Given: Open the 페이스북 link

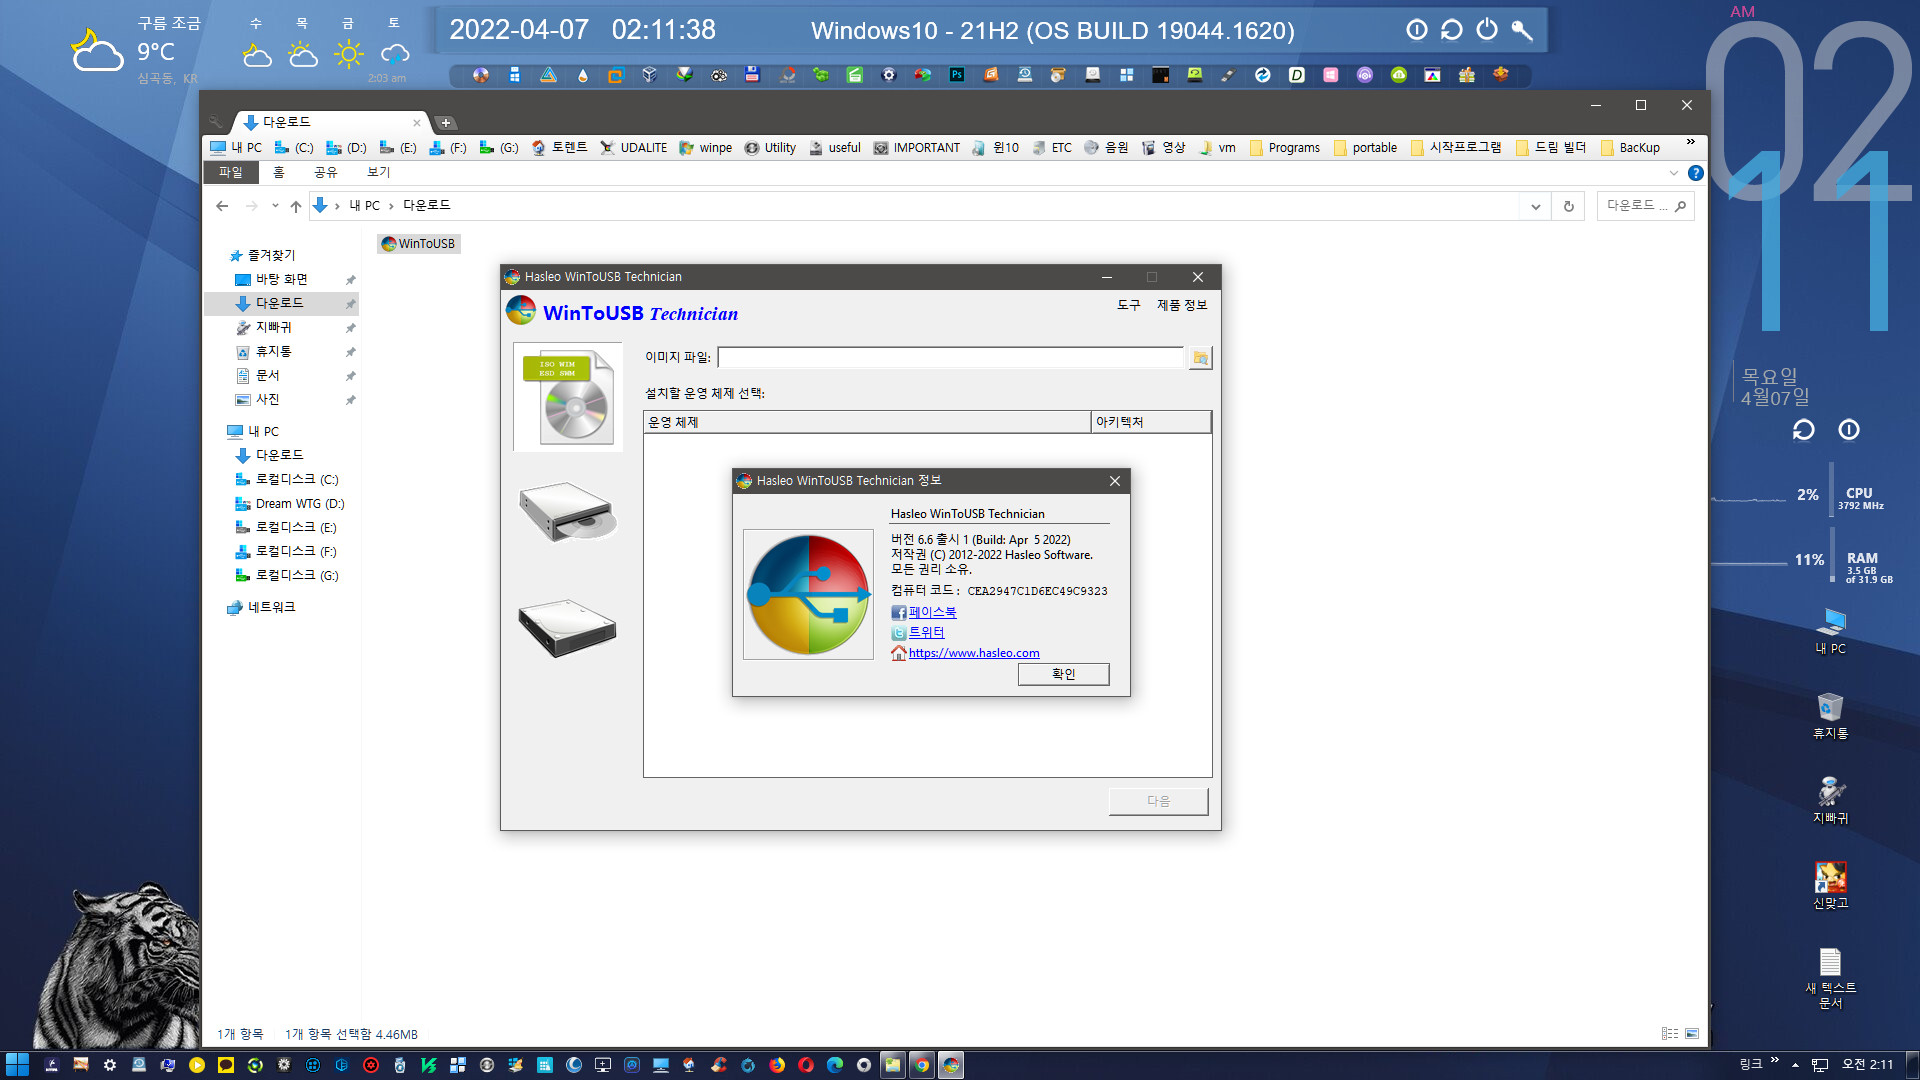Looking at the screenshot, I should (932, 612).
